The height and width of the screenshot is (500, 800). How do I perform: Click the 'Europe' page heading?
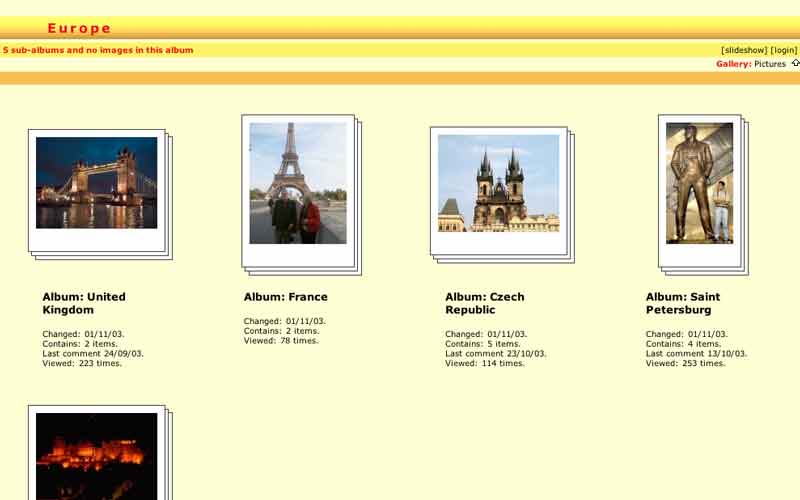coord(79,28)
